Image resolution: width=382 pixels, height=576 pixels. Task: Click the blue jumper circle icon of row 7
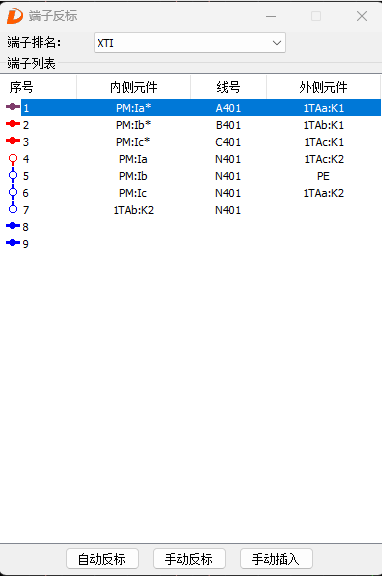pos(13,208)
